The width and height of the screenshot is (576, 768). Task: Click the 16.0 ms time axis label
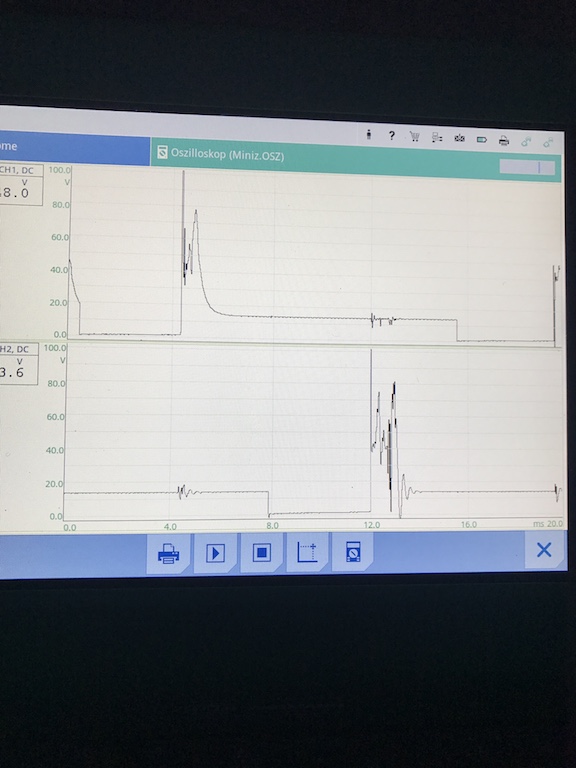(469, 524)
